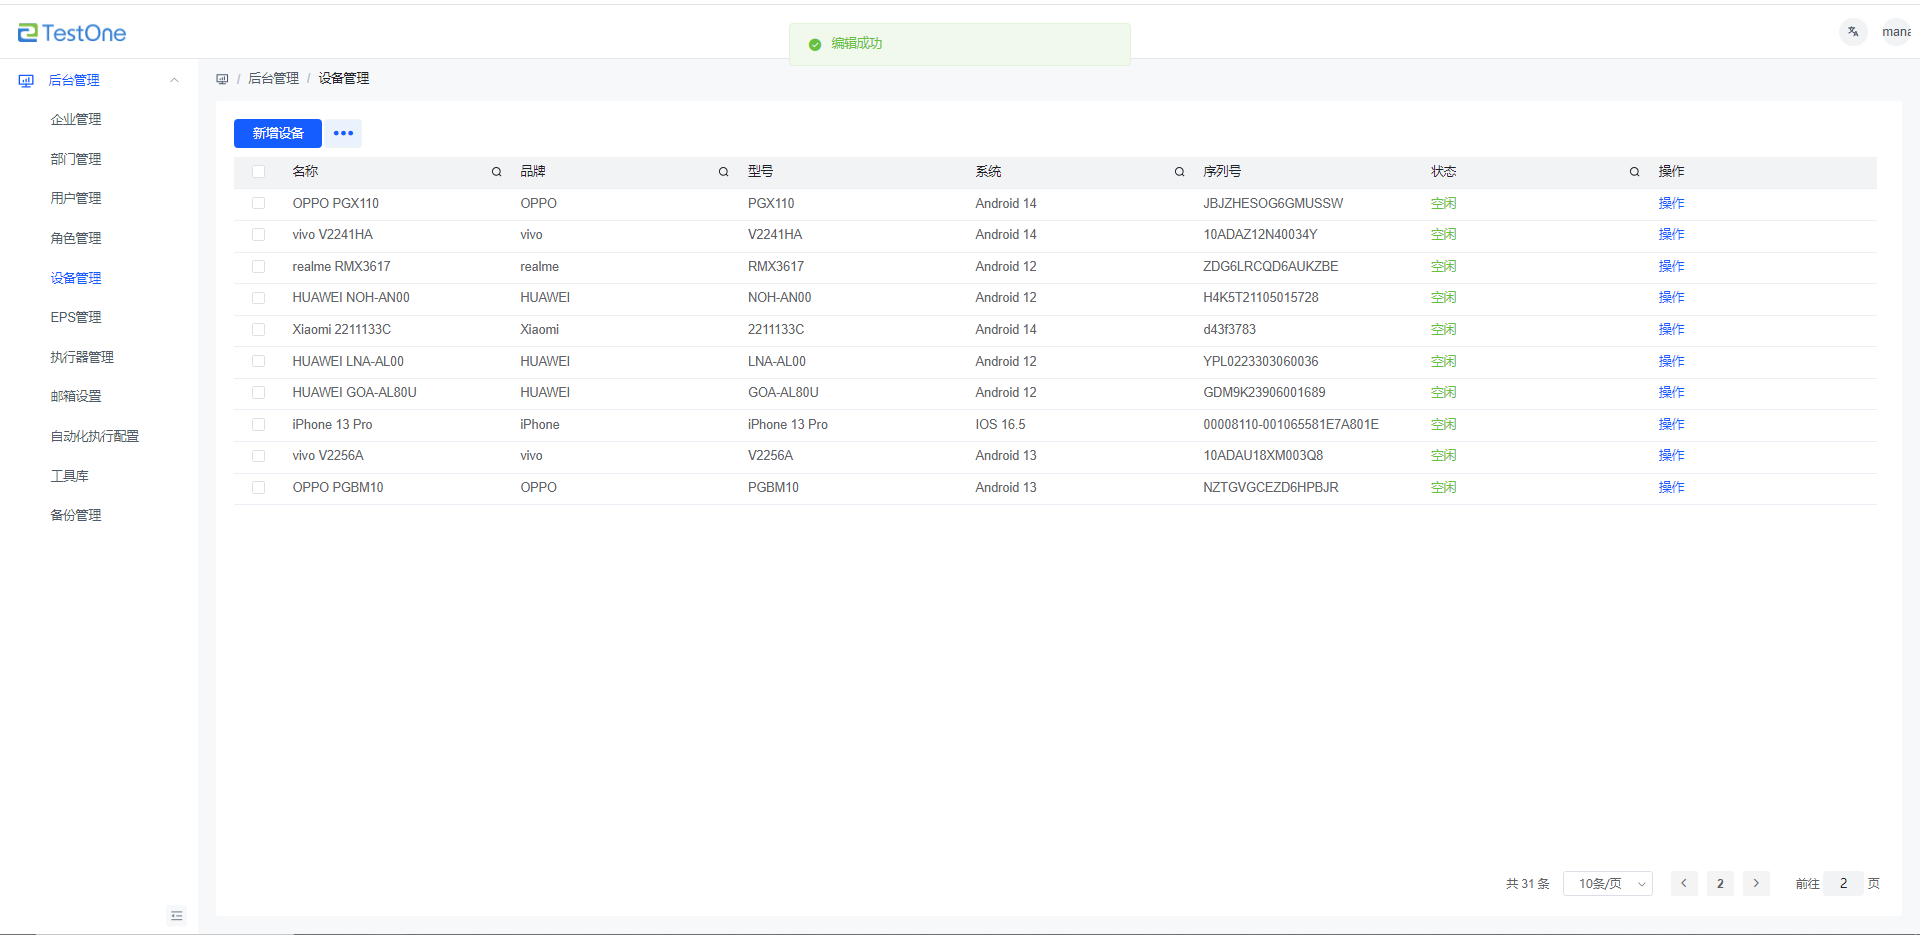Open 邮箱设置 in the sidebar
This screenshot has width=1920, height=935.
[x=76, y=396]
